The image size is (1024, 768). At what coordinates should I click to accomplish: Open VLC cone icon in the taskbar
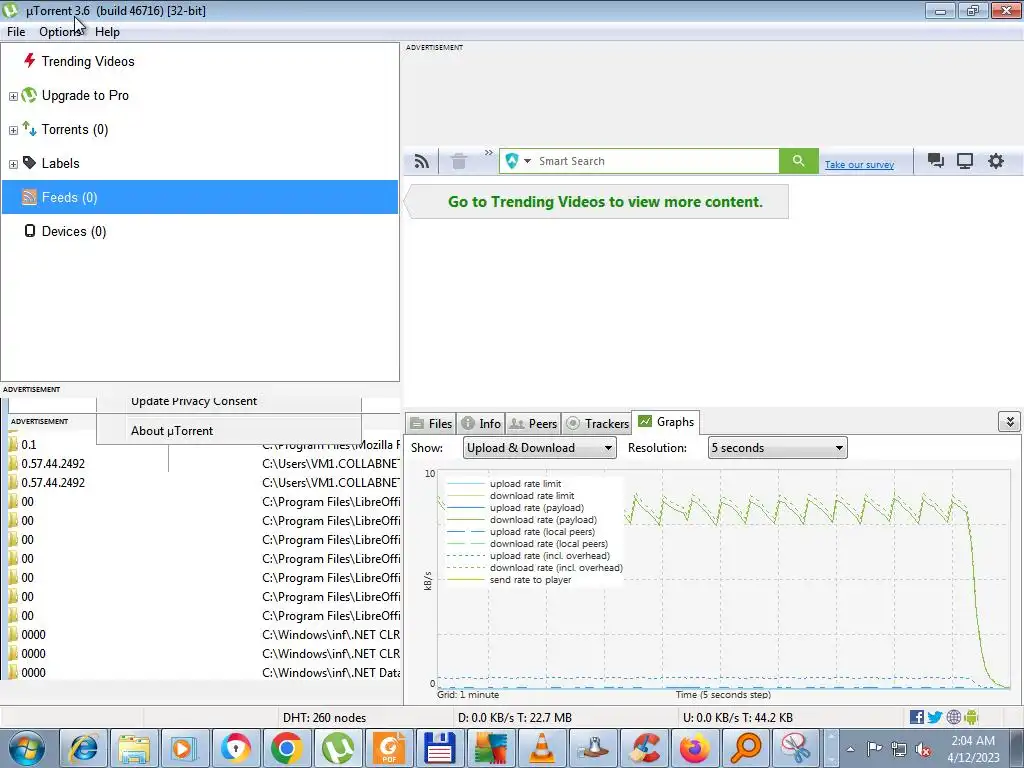[x=541, y=748]
